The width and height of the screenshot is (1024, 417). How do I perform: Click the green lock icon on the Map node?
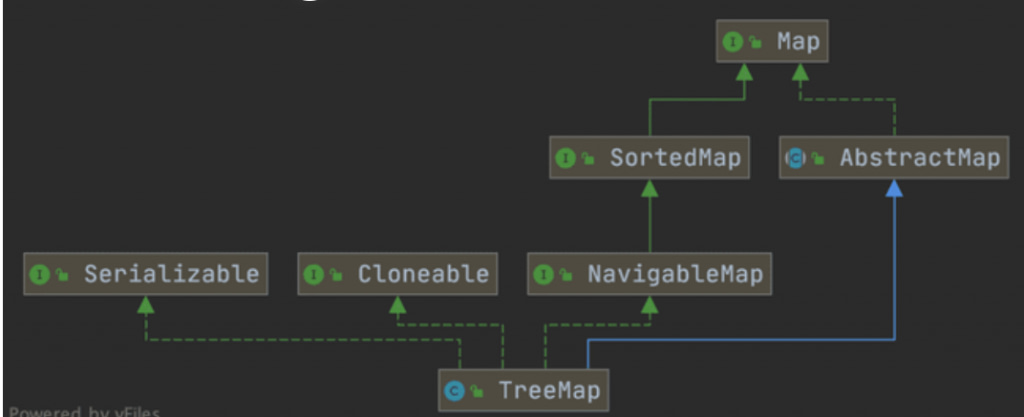click(751, 43)
